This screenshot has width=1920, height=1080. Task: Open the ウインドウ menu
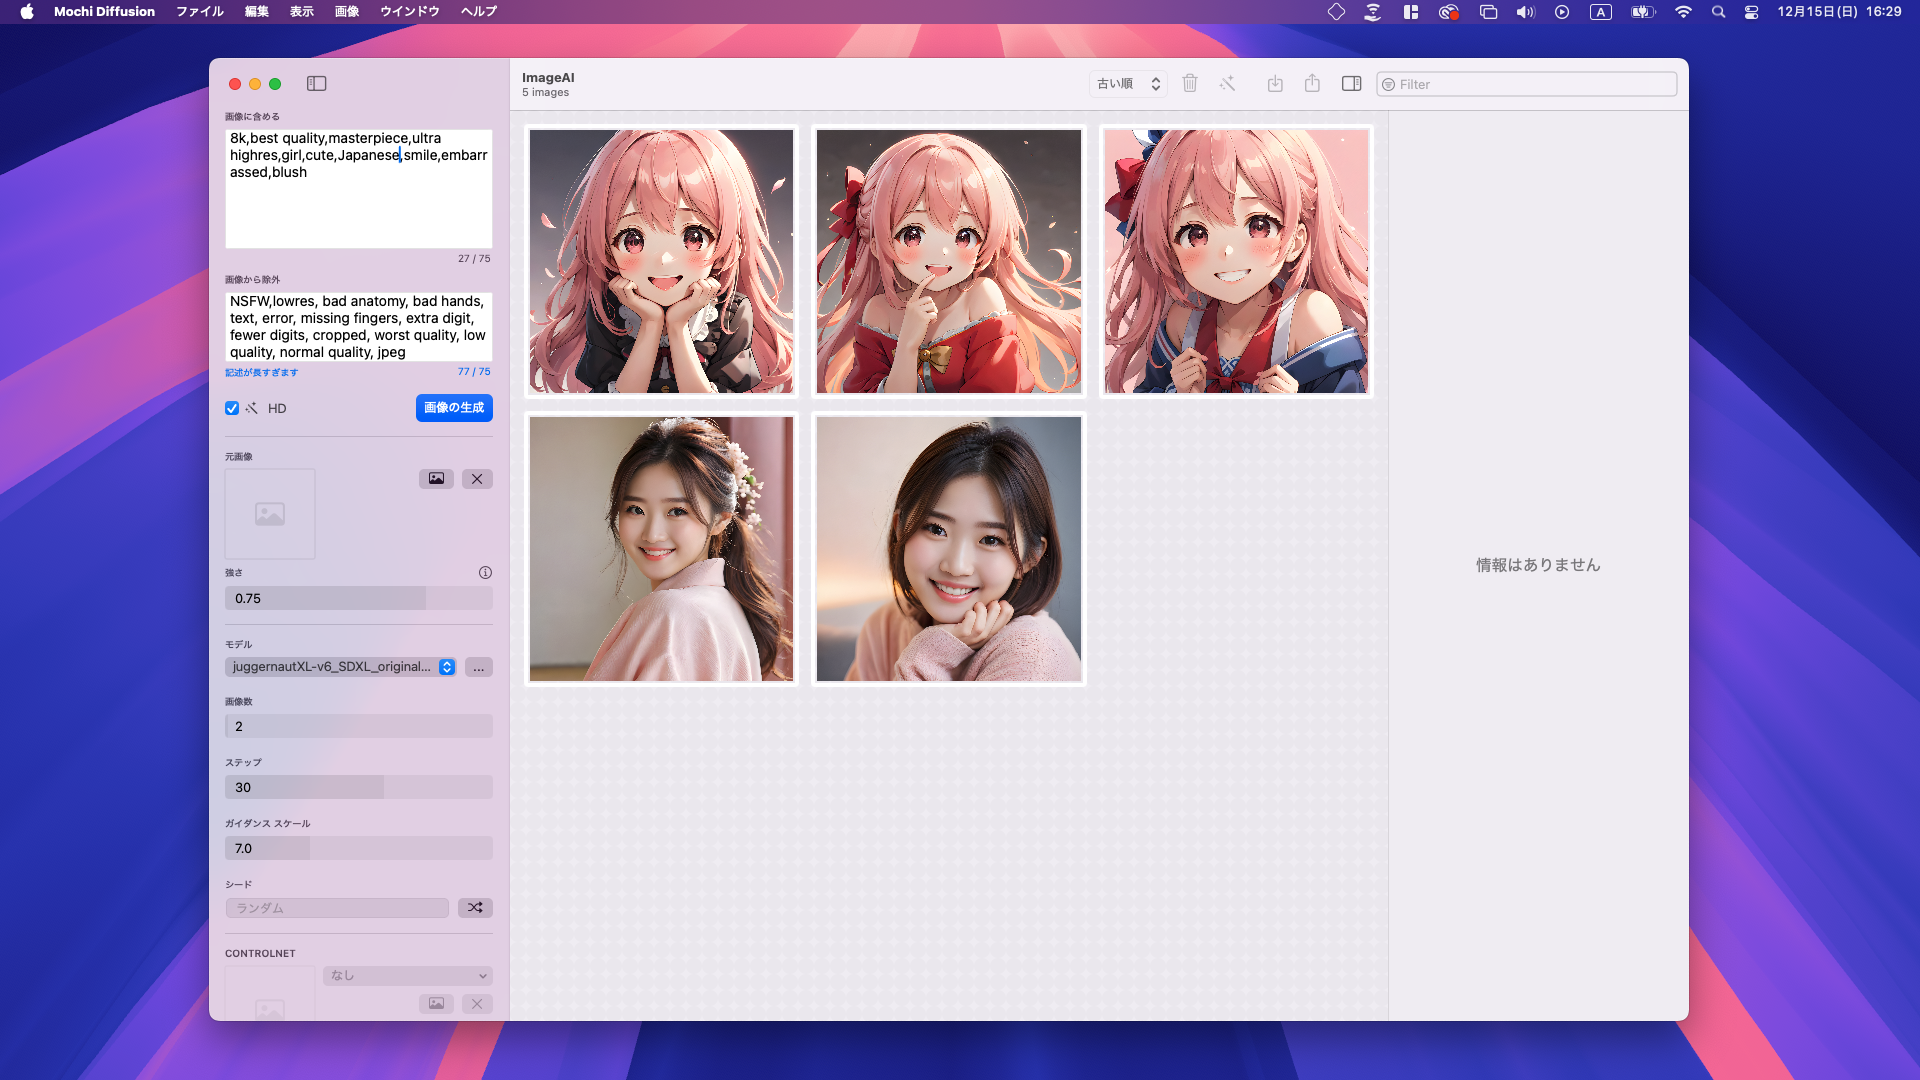point(410,12)
